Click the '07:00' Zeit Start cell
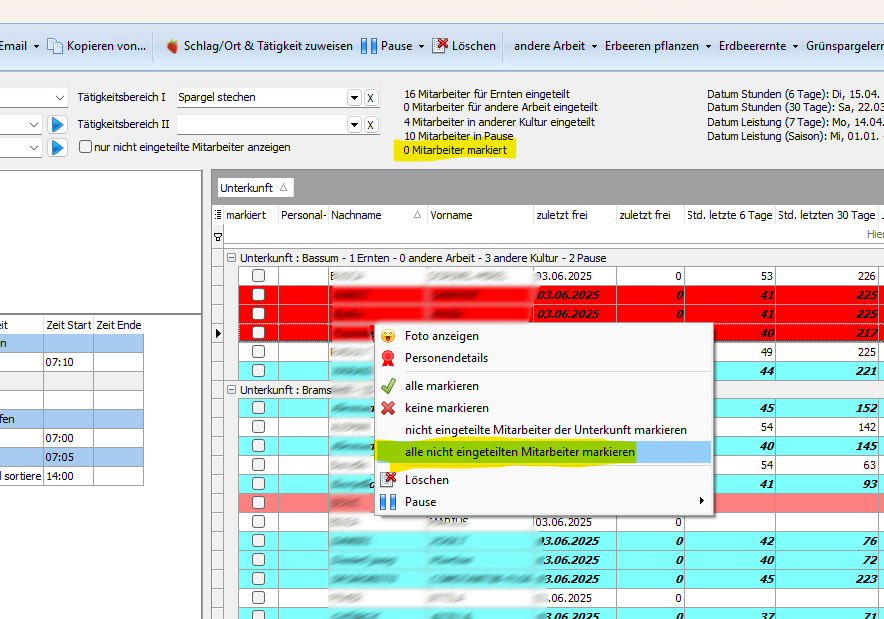The width and height of the screenshot is (884, 619). [x=68, y=438]
